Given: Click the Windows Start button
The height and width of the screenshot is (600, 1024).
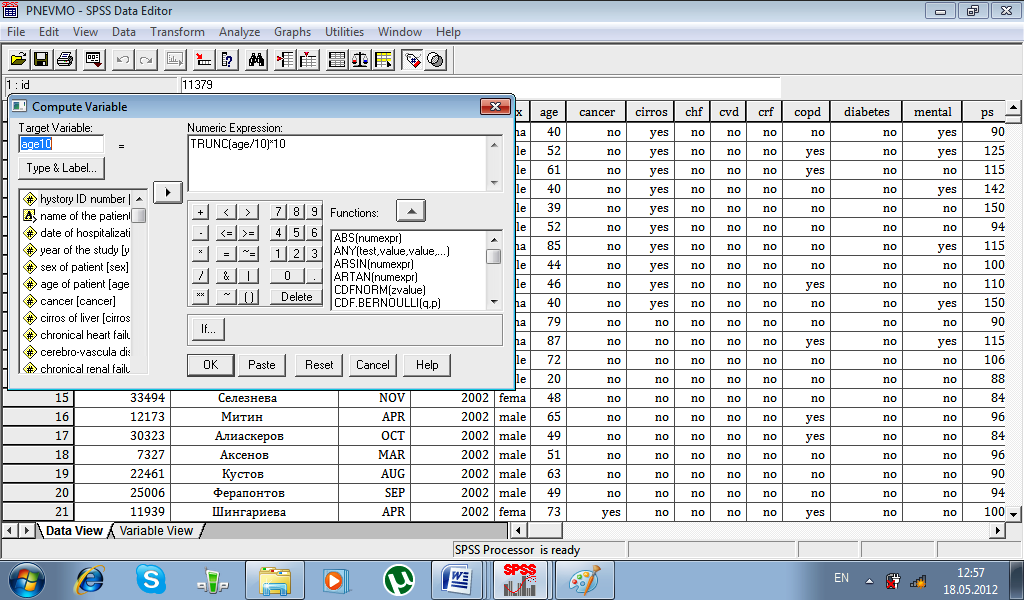Looking at the screenshot, I should (x=27, y=580).
